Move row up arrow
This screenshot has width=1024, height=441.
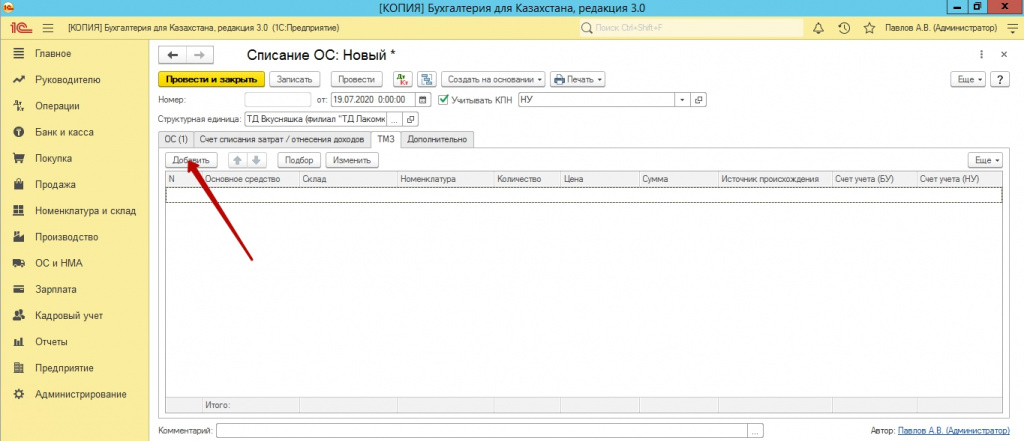click(236, 160)
